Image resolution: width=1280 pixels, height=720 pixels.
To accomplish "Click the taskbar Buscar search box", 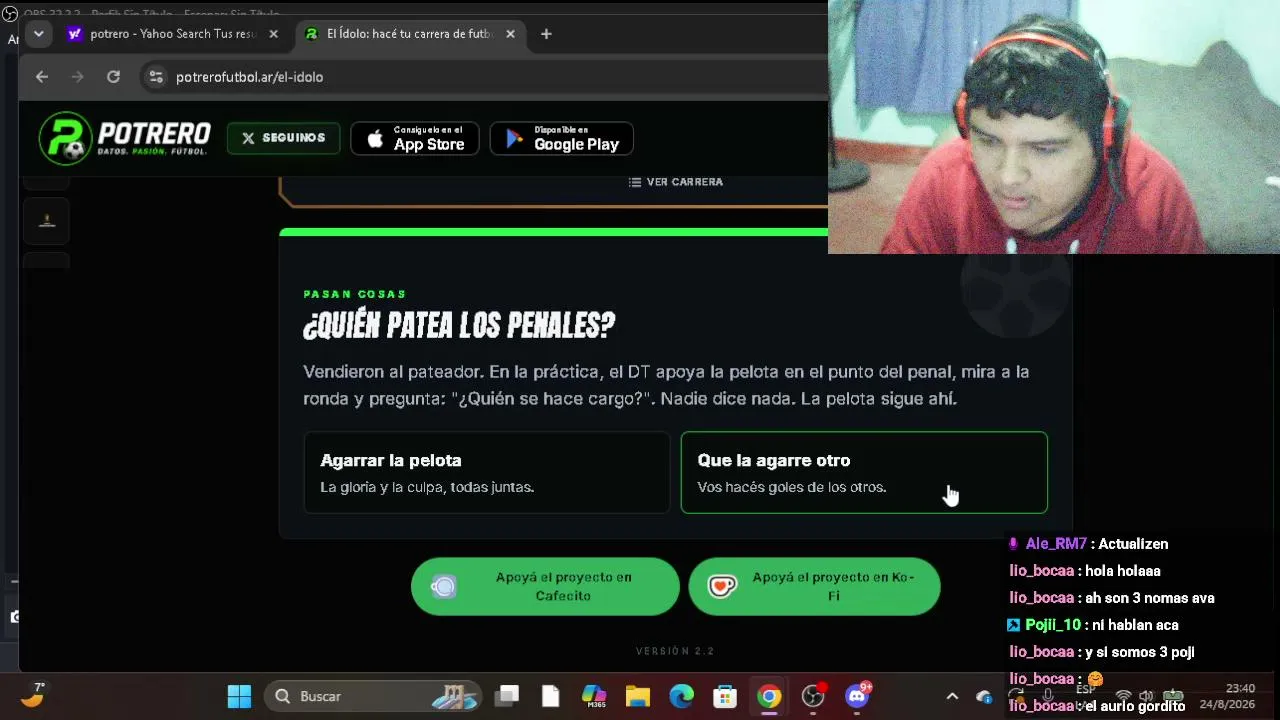I will point(373,696).
